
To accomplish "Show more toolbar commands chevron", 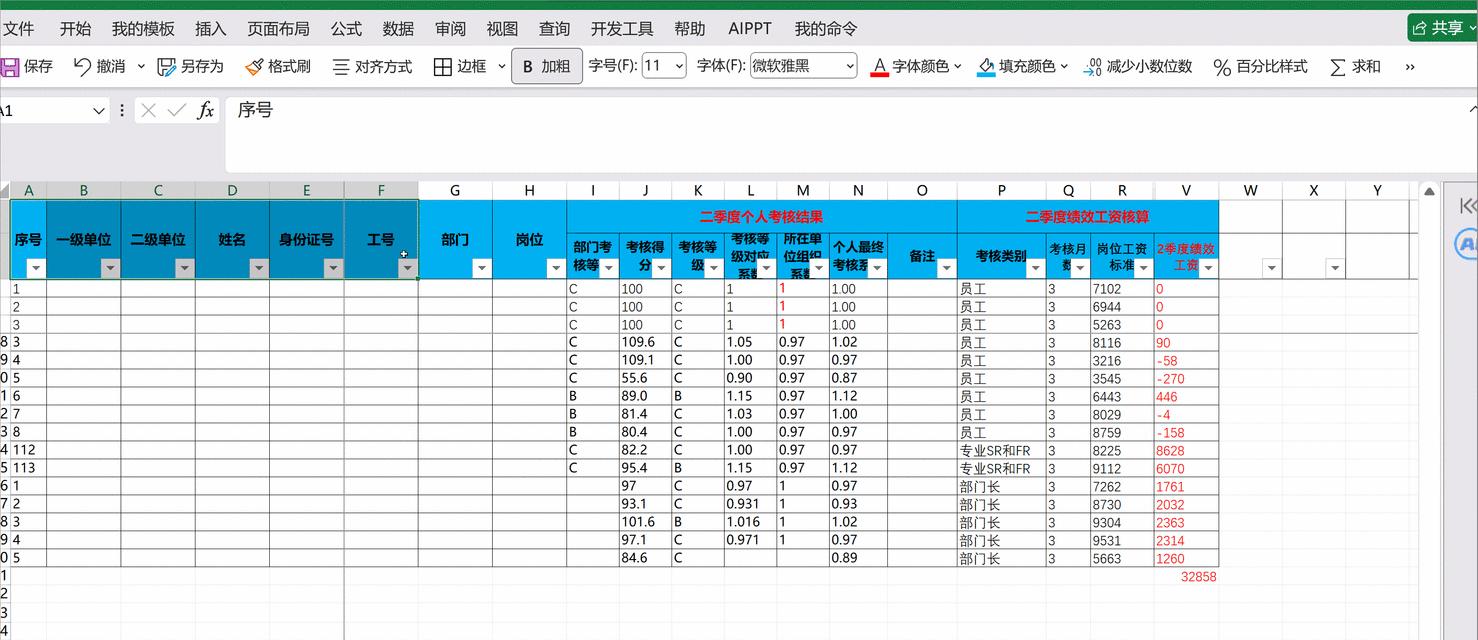I will 1410,67.
